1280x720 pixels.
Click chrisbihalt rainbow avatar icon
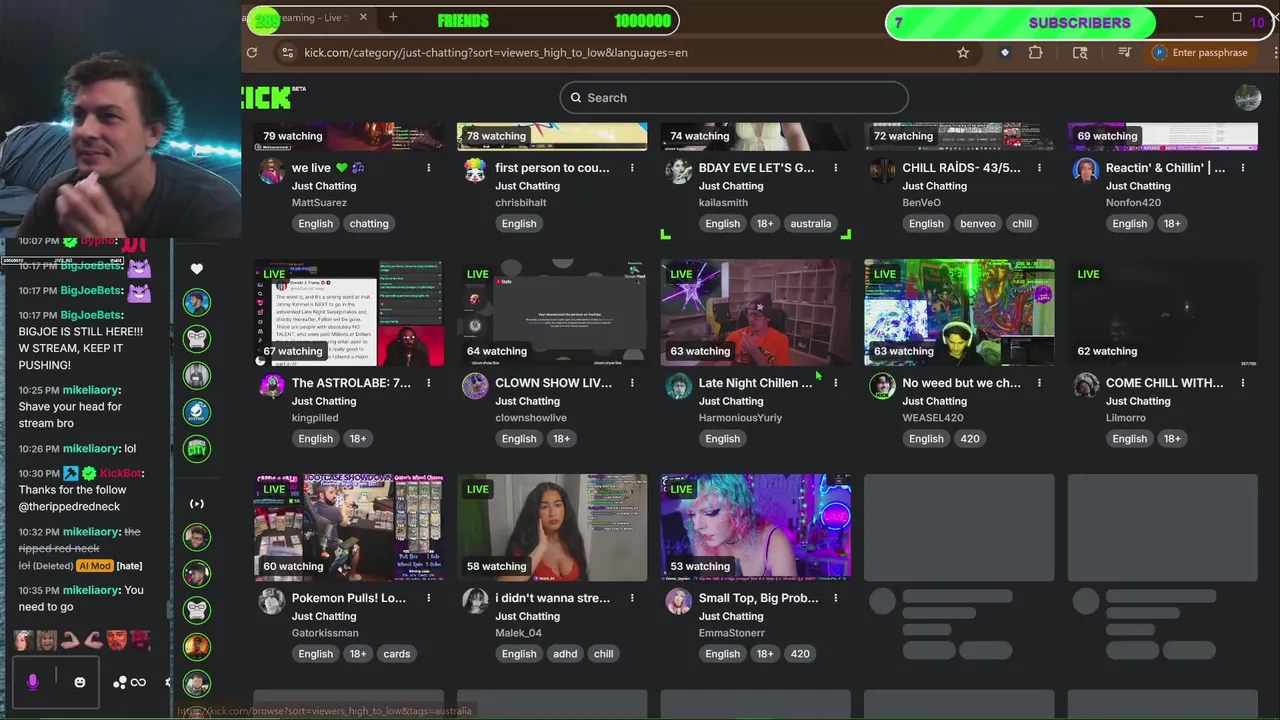[475, 171]
